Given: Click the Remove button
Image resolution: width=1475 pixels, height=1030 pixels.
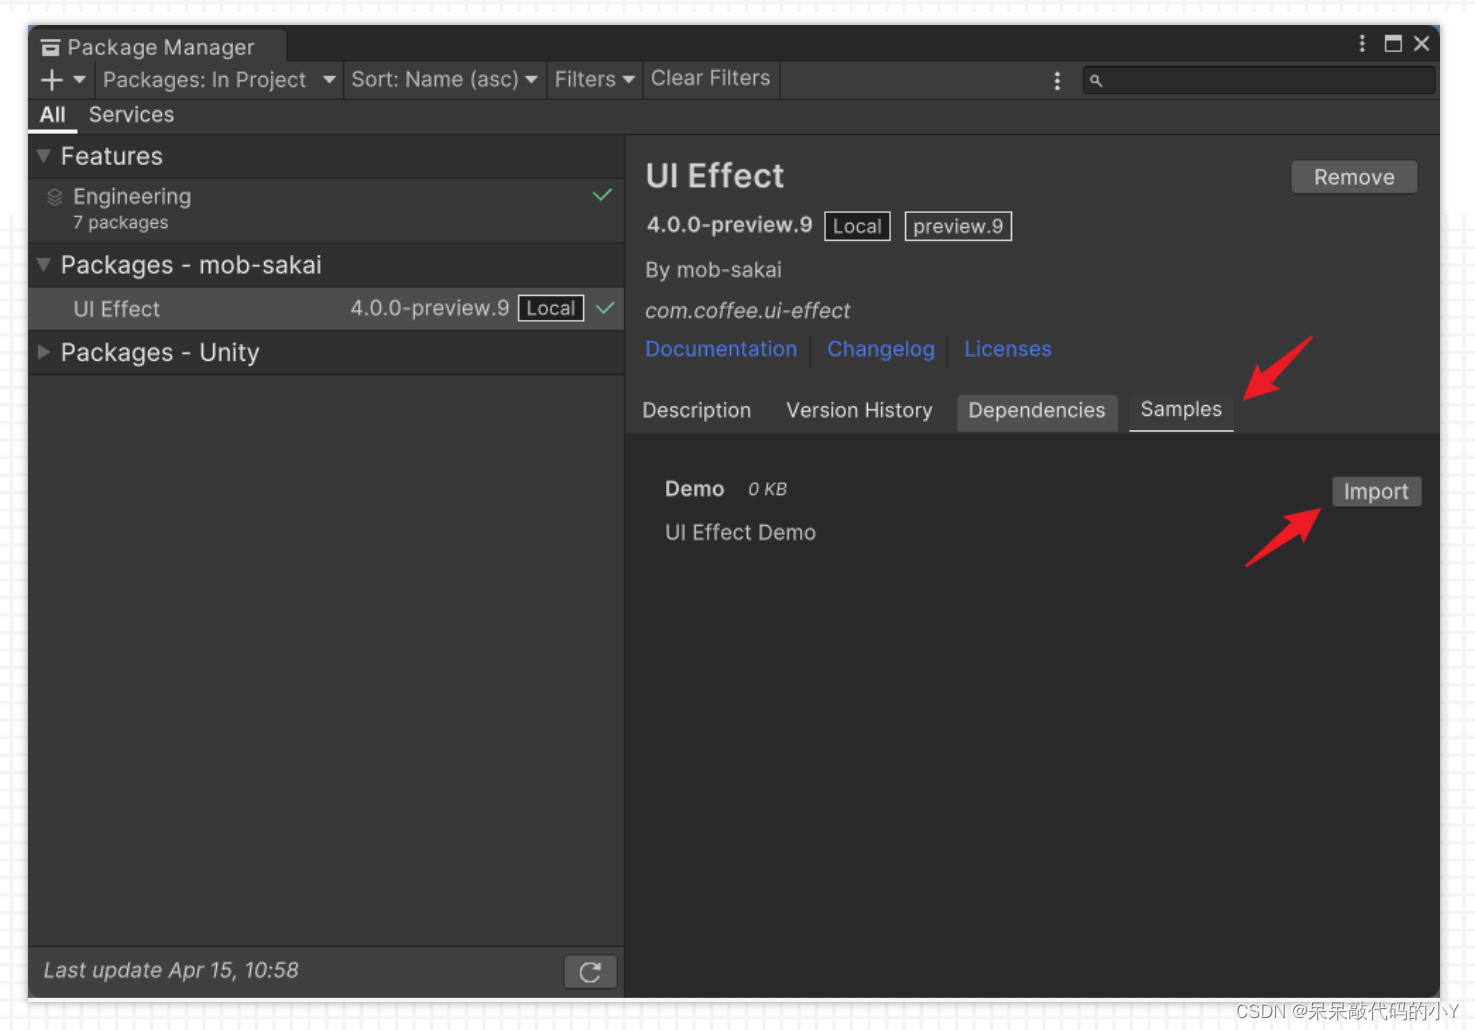Looking at the screenshot, I should coord(1354,177).
